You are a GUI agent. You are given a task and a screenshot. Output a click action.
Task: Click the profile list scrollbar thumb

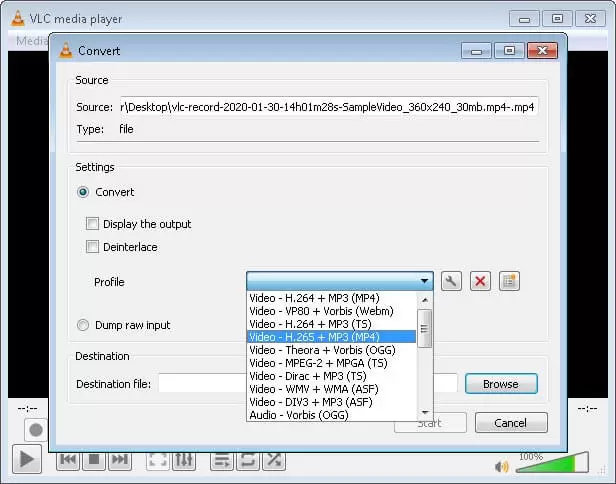424,328
